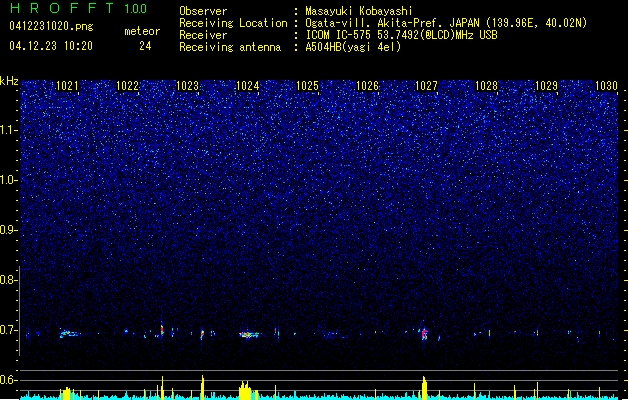The width and height of the screenshot is (629, 400).
Task: Click the 1030 time marker
Action: pyautogui.click(x=606, y=86)
